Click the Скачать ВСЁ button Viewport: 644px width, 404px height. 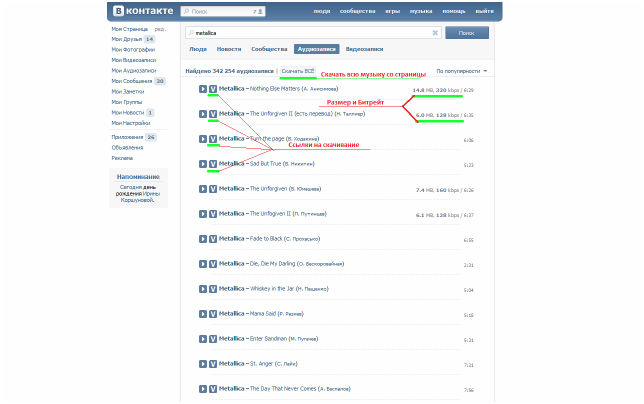click(x=298, y=71)
